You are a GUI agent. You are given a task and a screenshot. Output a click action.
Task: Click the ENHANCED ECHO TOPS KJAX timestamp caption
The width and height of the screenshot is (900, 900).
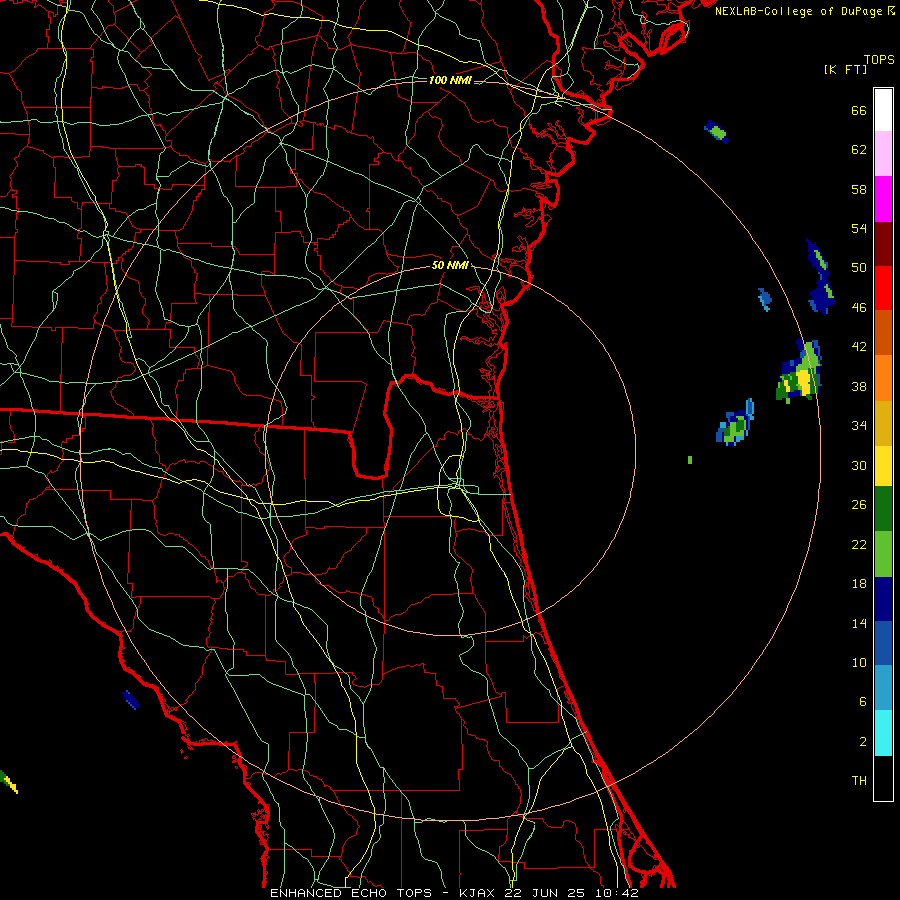tap(454, 893)
